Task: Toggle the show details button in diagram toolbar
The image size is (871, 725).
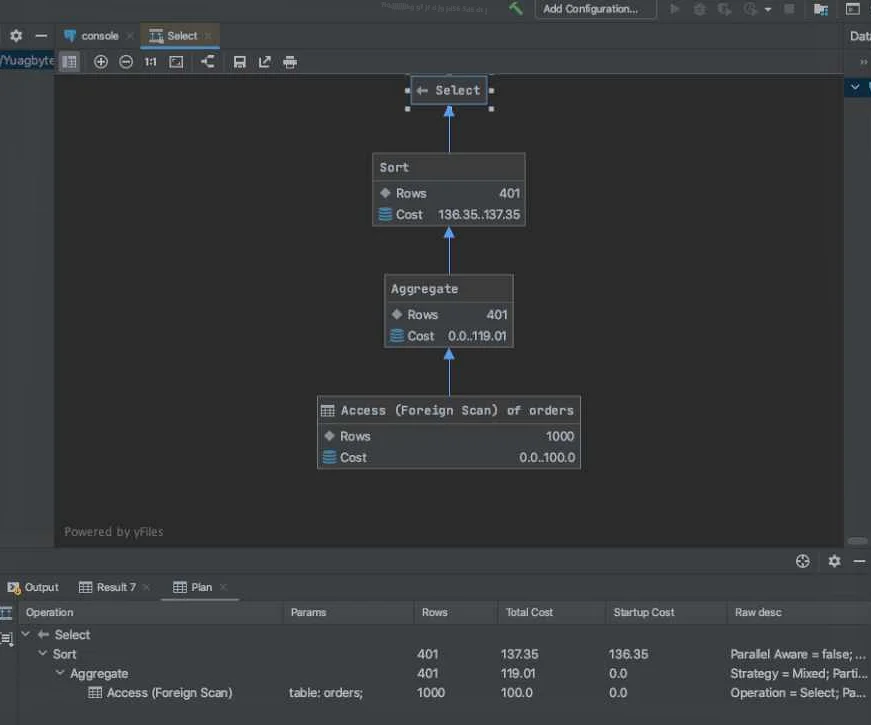Action: [69, 62]
